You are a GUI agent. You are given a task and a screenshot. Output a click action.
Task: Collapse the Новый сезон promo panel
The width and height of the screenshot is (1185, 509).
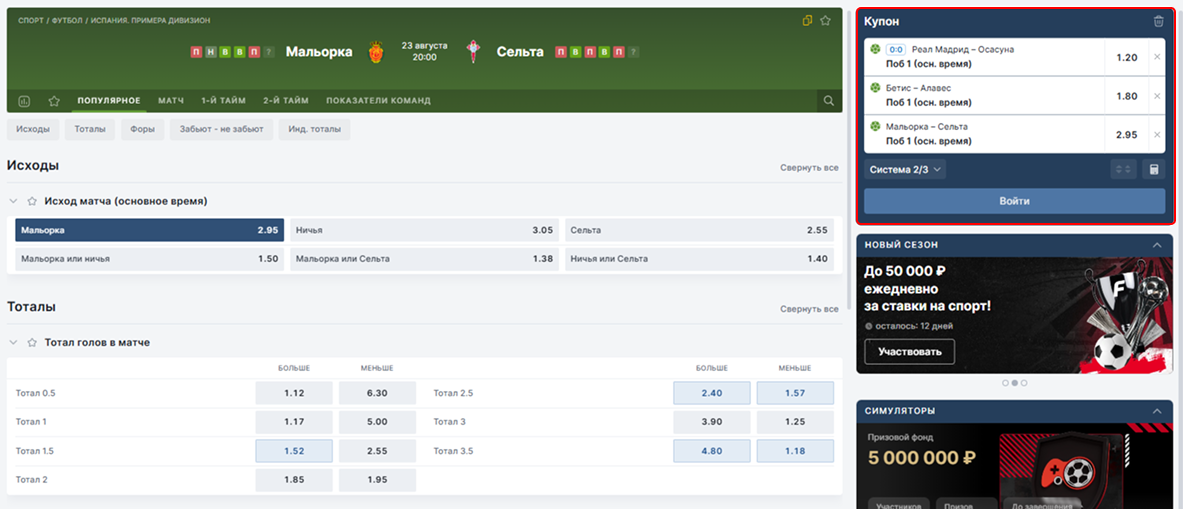click(x=1157, y=245)
